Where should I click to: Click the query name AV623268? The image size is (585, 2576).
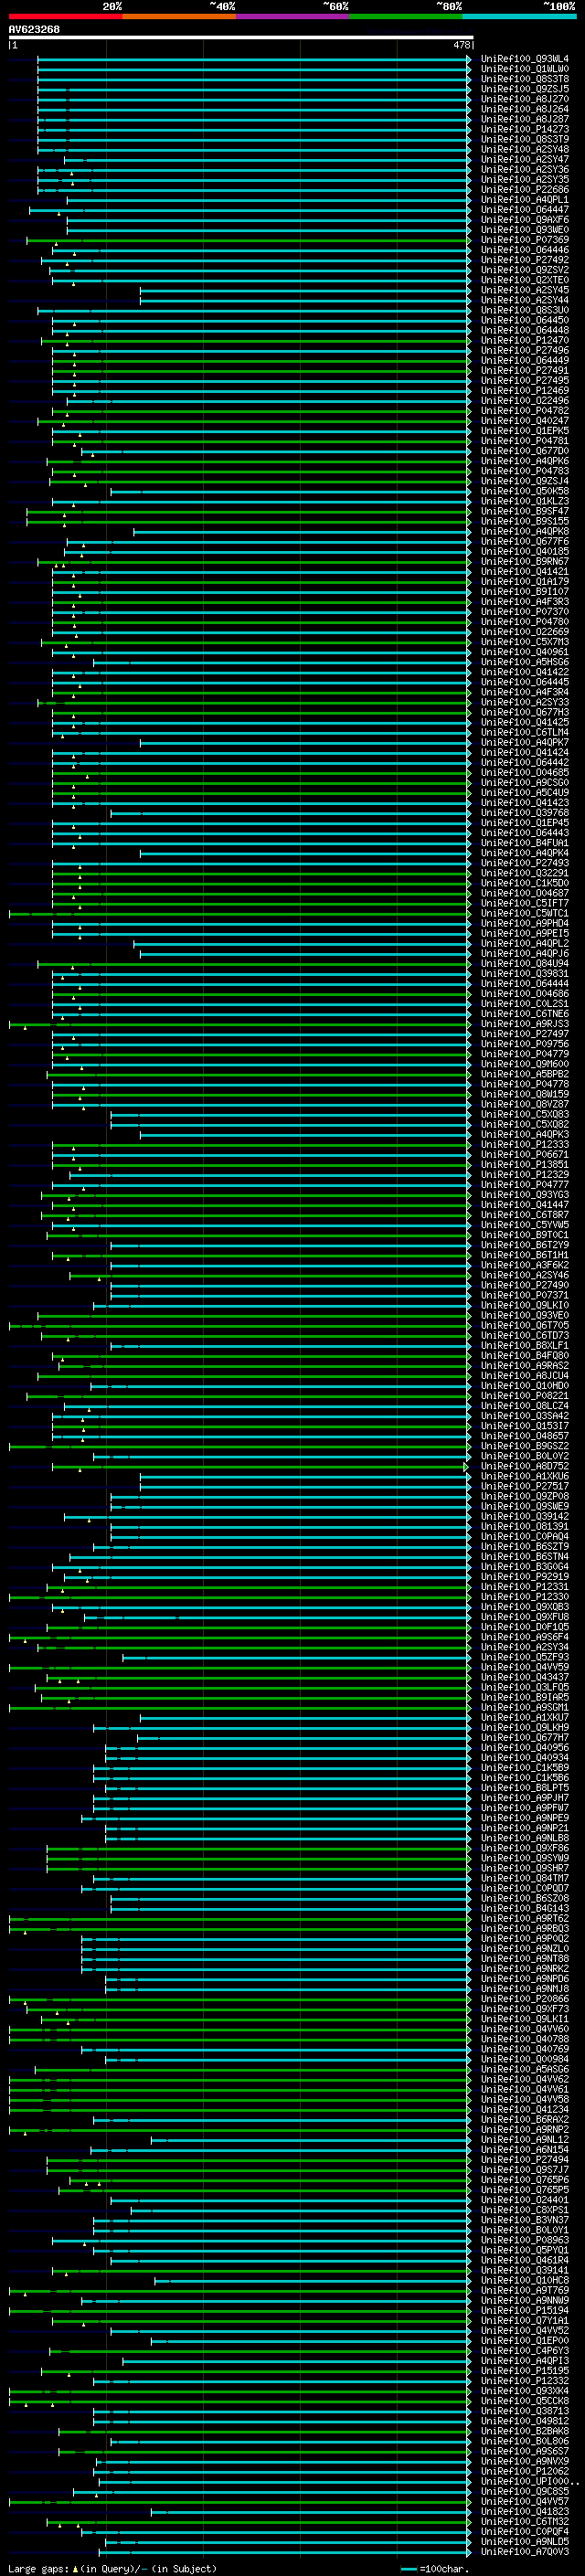(34, 29)
